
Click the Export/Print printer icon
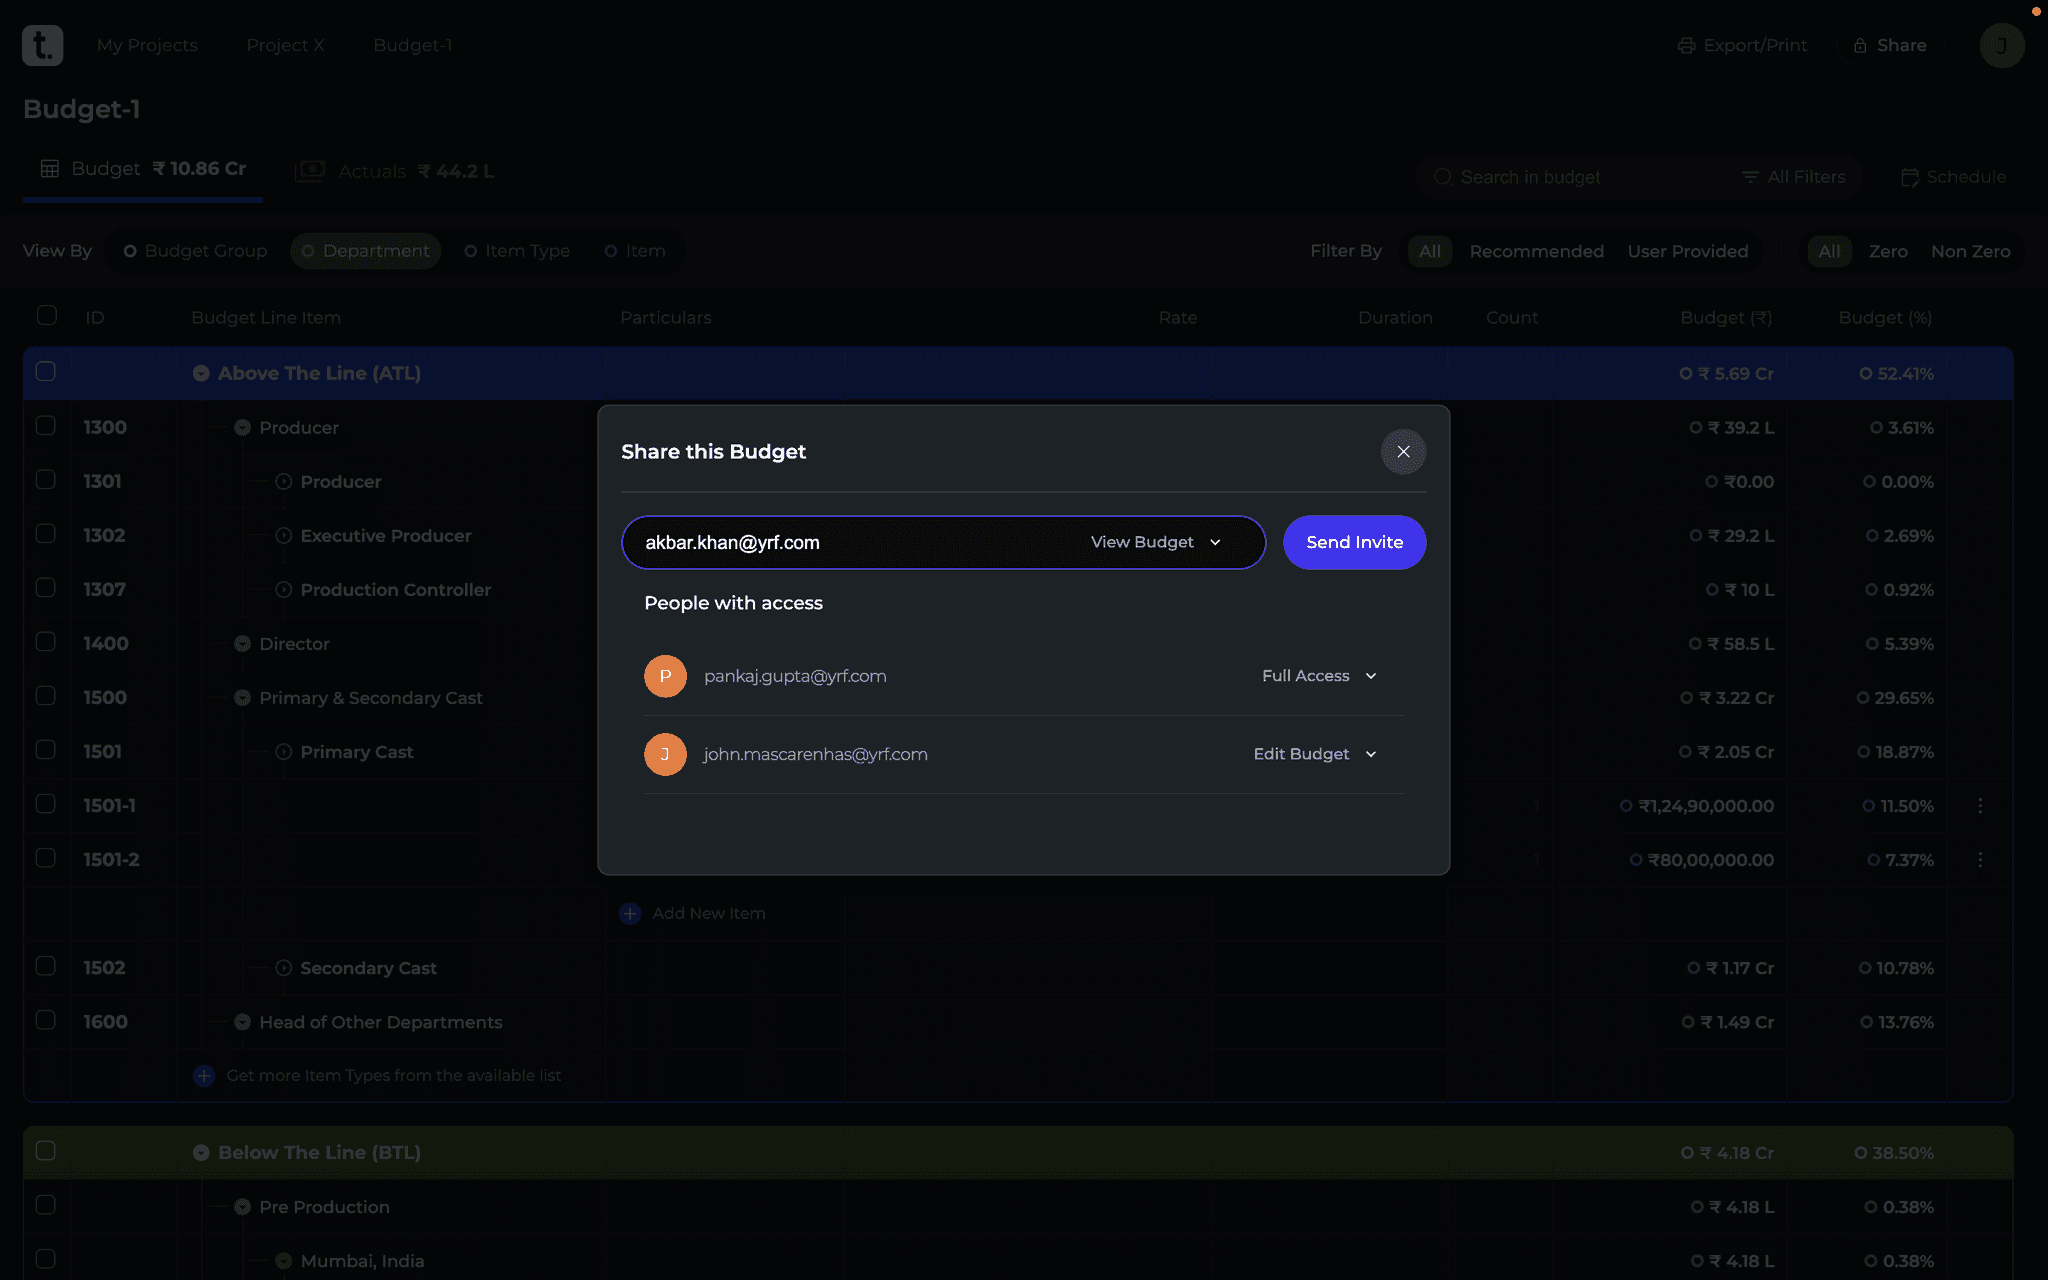pyautogui.click(x=1686, y=46)
